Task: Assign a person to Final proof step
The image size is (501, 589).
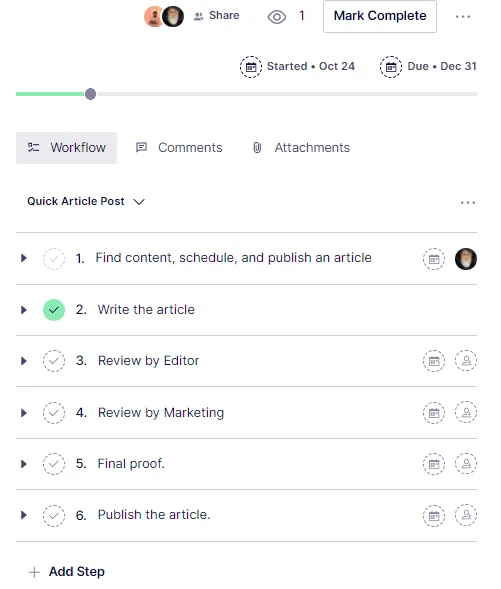Action: click(466, 464)
